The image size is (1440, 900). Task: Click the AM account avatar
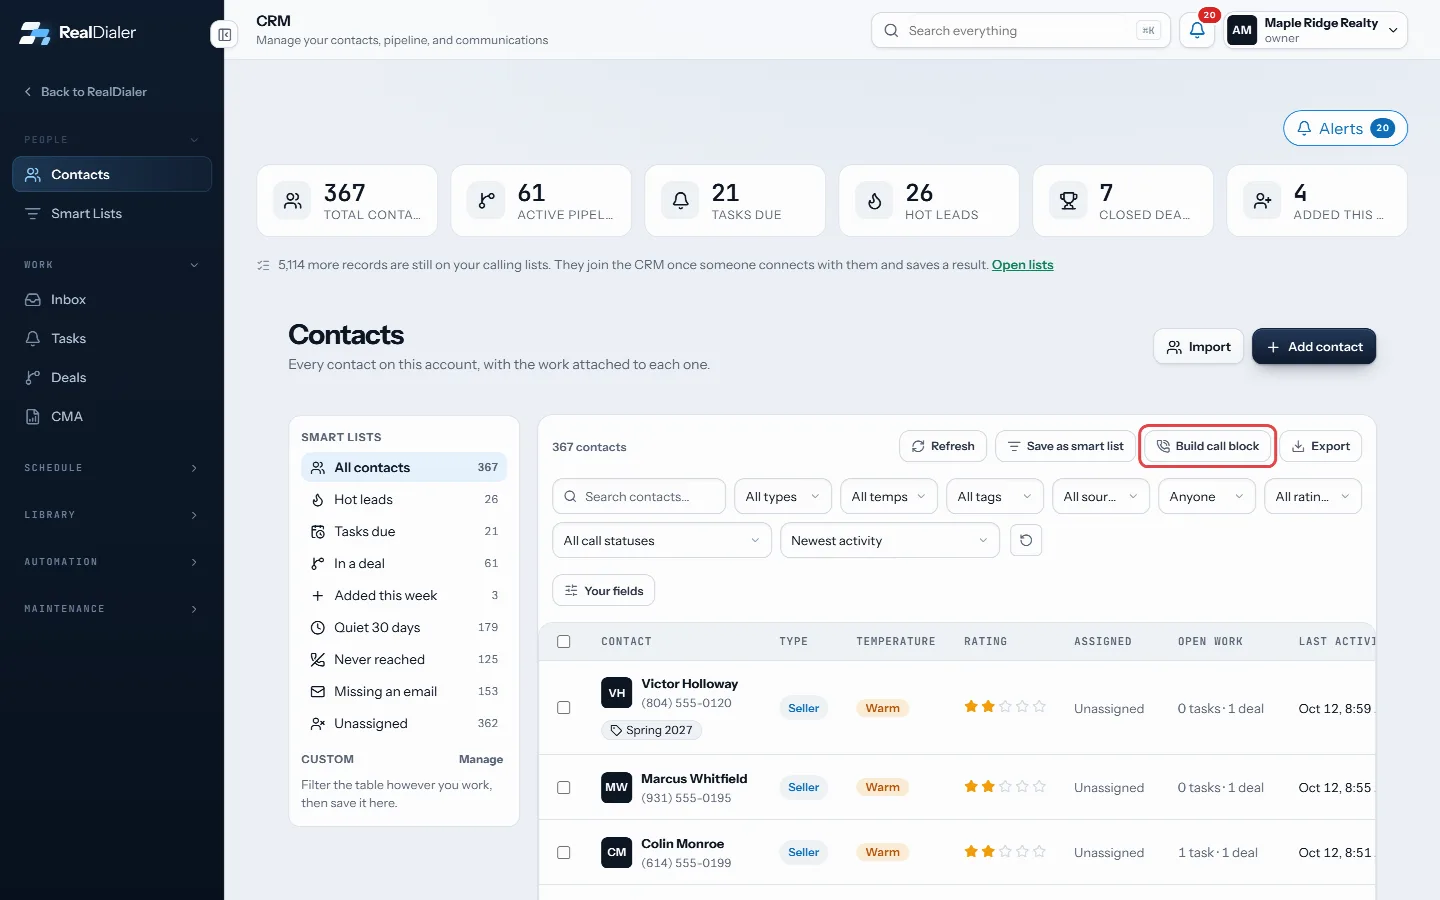tap(1242, 30)
